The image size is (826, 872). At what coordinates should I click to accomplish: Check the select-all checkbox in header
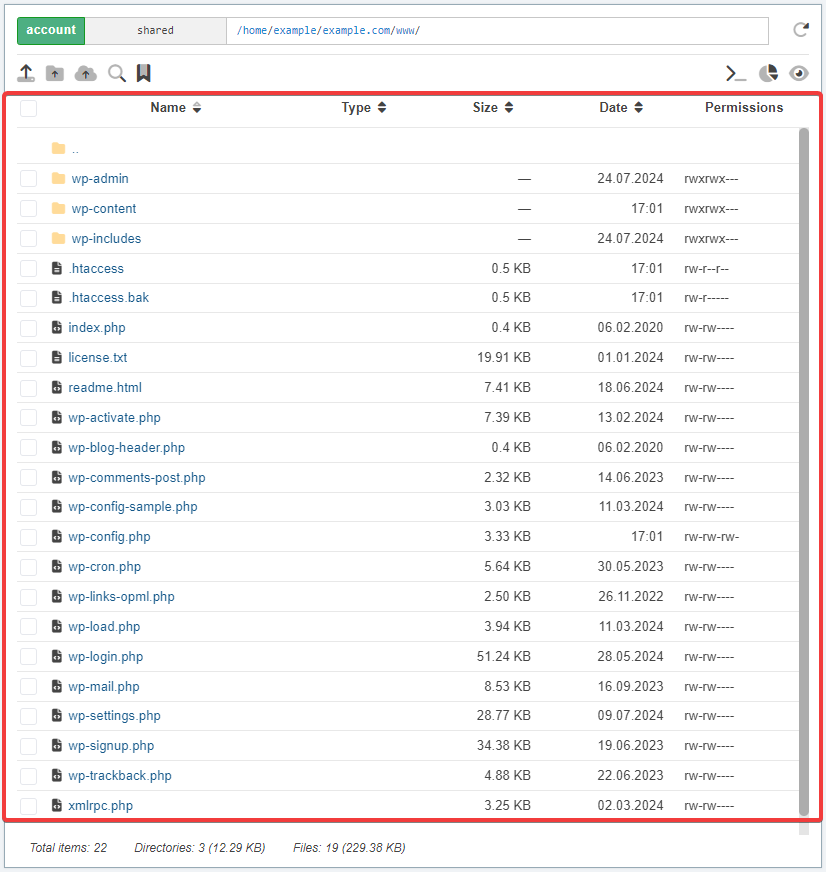click(28, 108)
